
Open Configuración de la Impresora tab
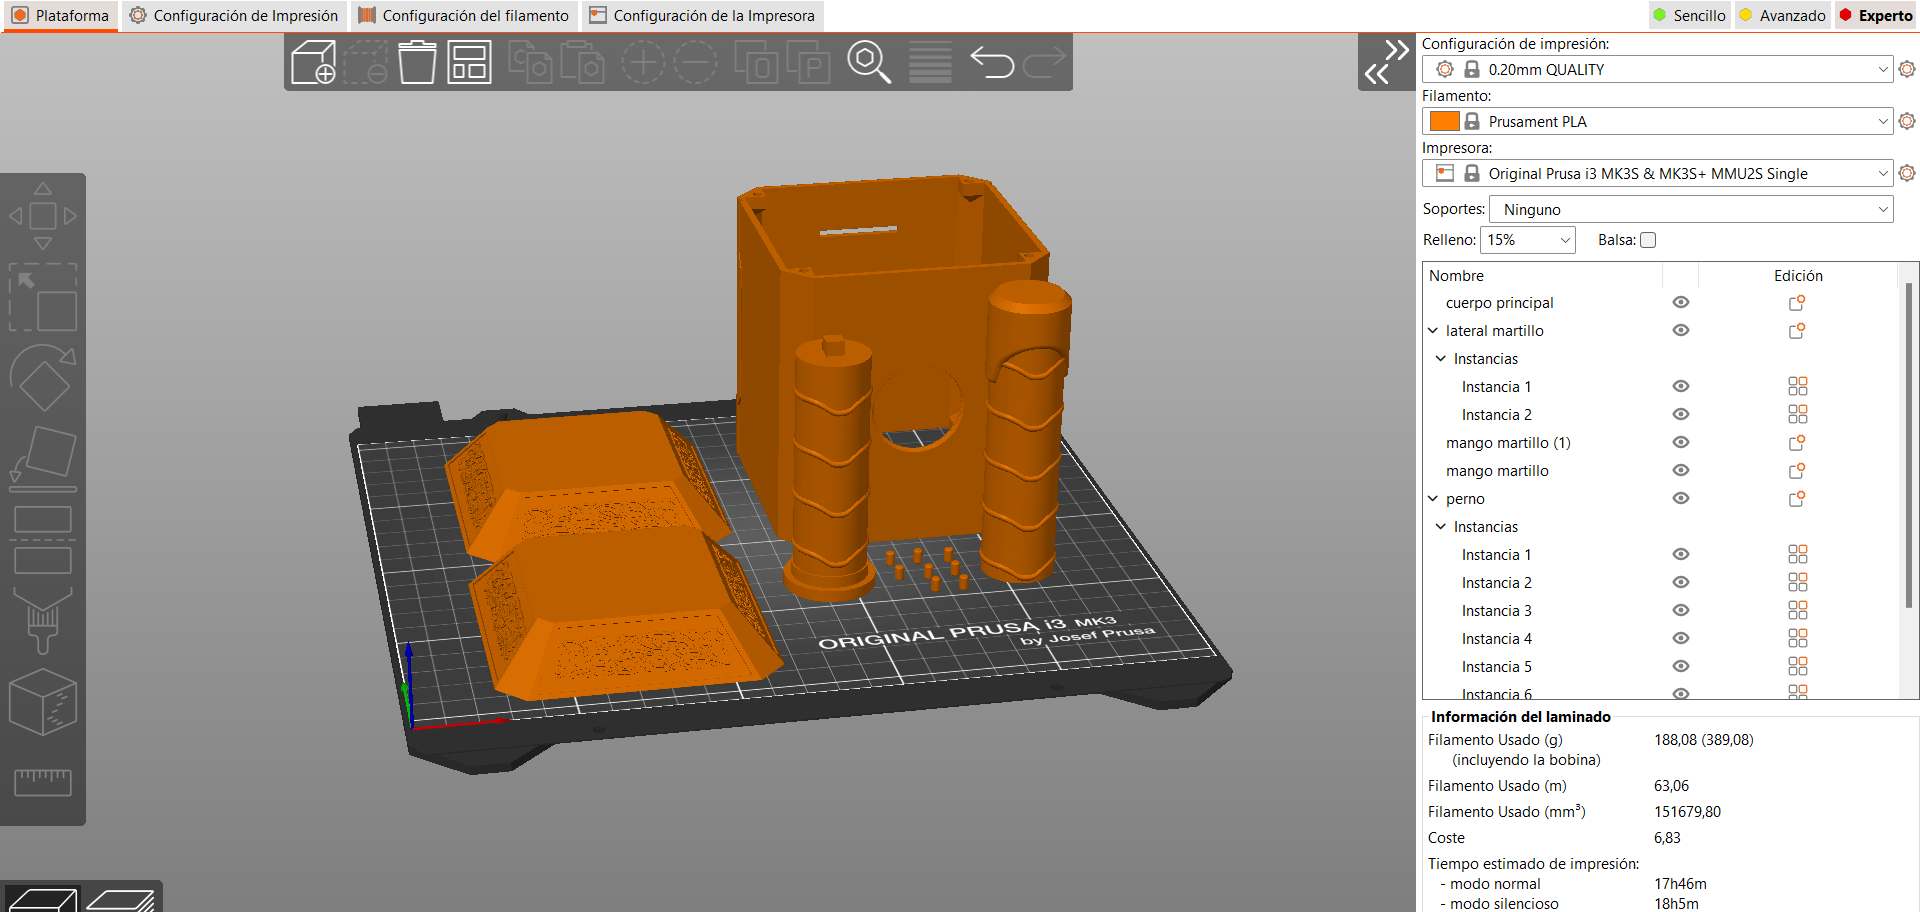702,15
